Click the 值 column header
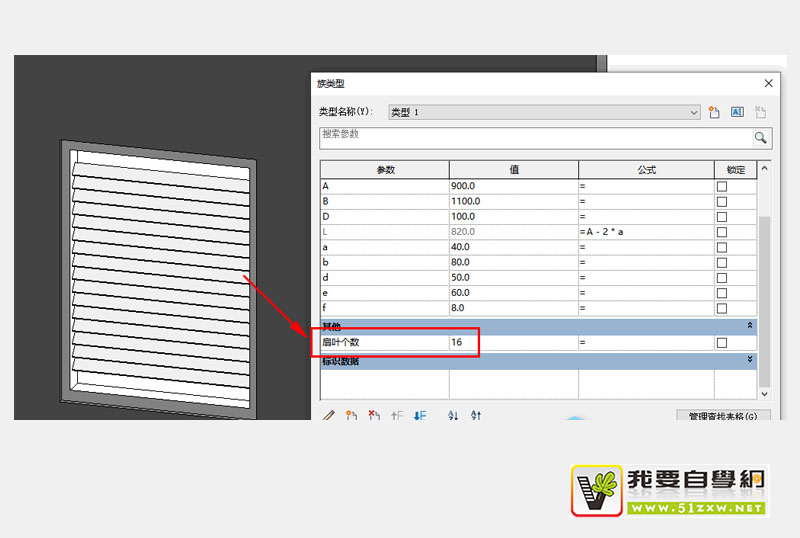The height and width of the screenshot is (538, 800). click(x=513, y=170)
